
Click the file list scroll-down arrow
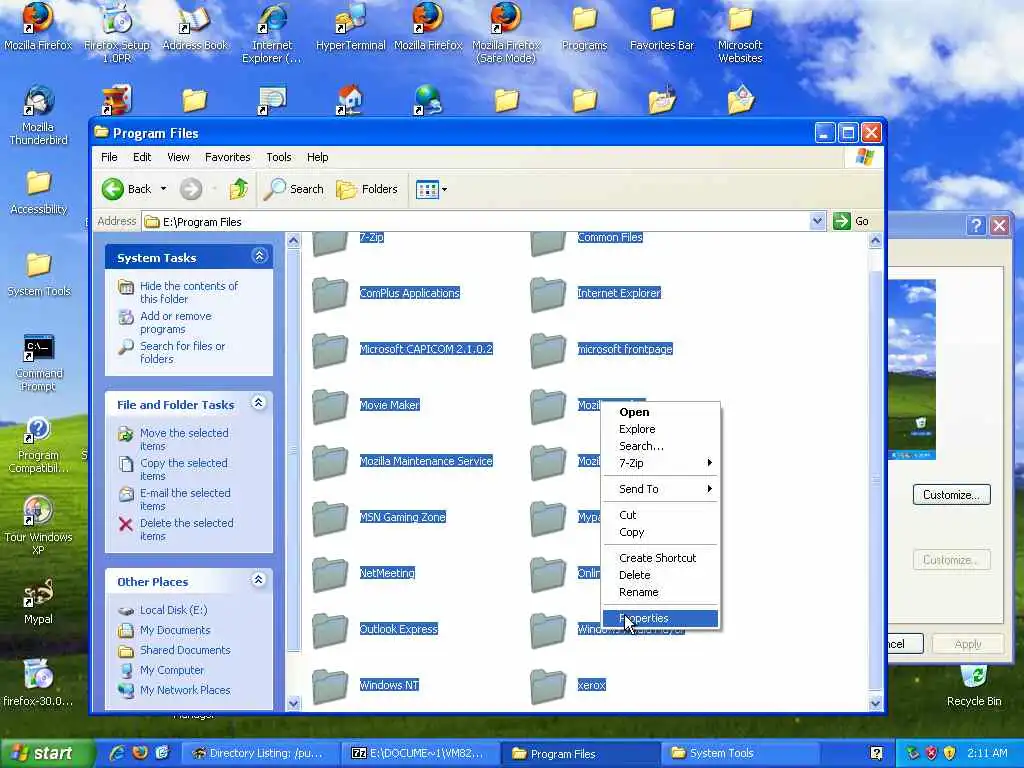[875, 703]
